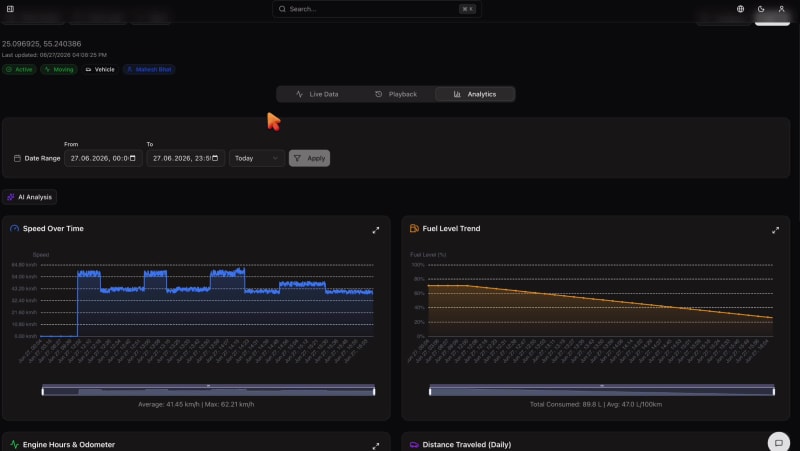Click the Fuel Level Trend title
This screenshot has height=451, width=800.
point(451,229)
